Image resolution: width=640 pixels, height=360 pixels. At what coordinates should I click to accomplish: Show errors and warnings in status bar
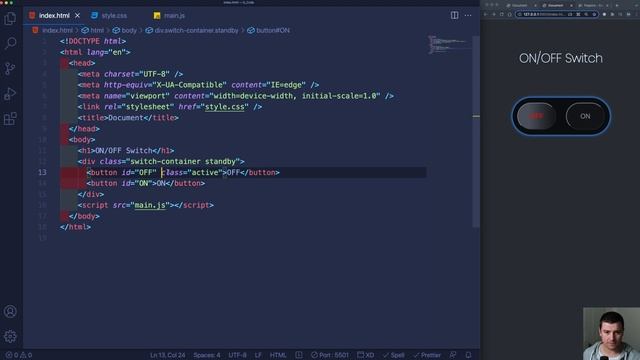19,355
